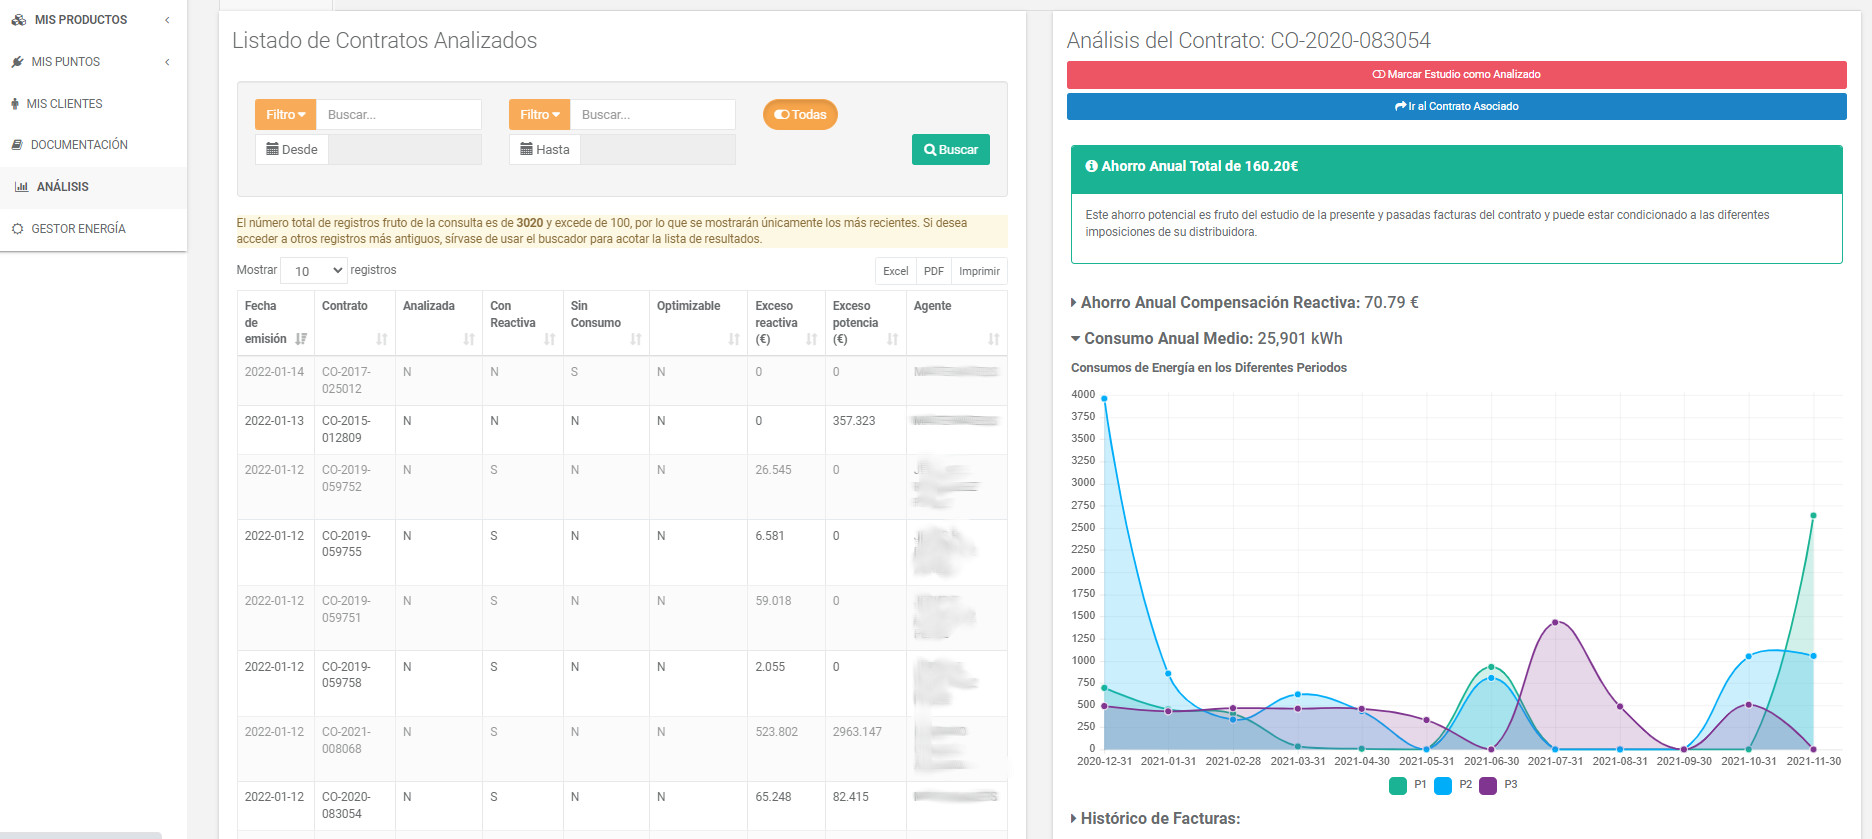This screenshot has width=1872, height=839.
Task: Expand the Mis Puntos chevron arrow
Action: [x=167, y=62]
